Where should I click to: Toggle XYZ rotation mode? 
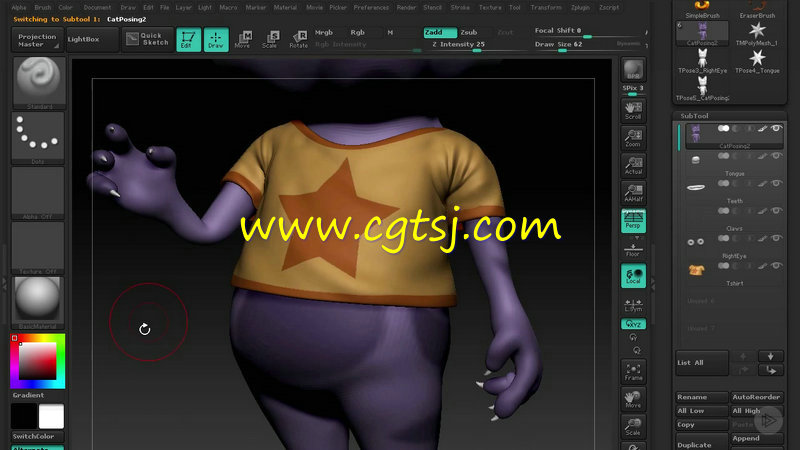point(633,324)
